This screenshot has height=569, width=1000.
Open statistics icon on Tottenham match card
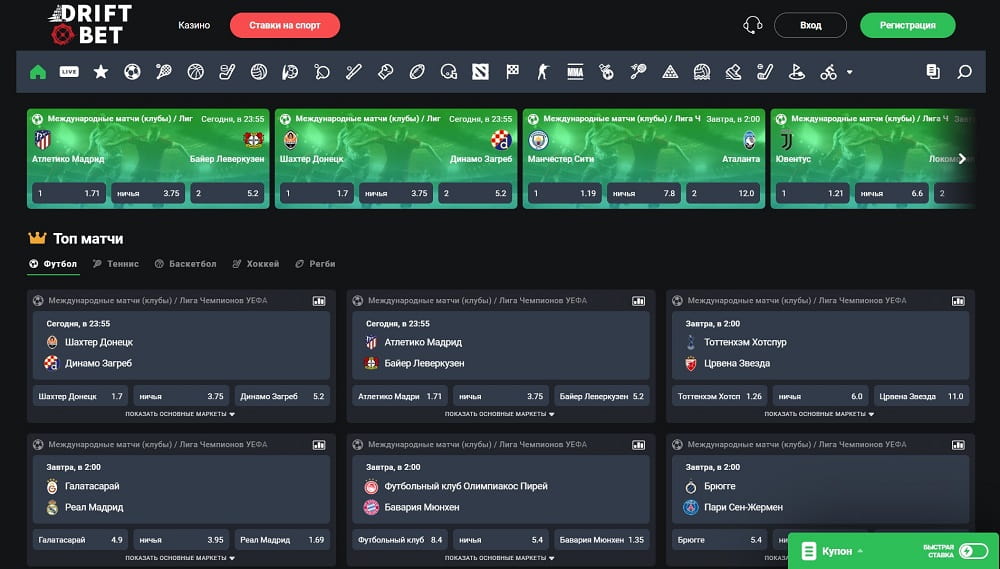click(958, 300)
